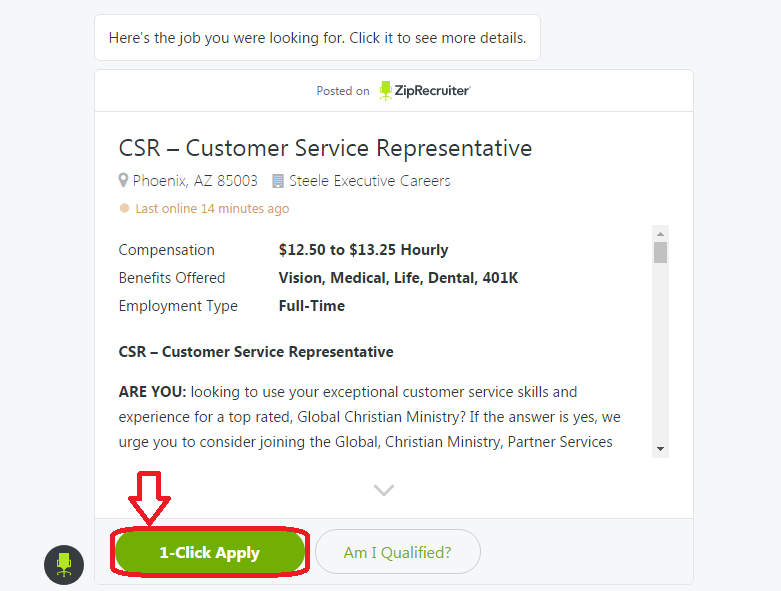The height and width of the screenshot is (591, 781).
Task: Click the ZipRecruiter wordmark text
Action: 433,91
